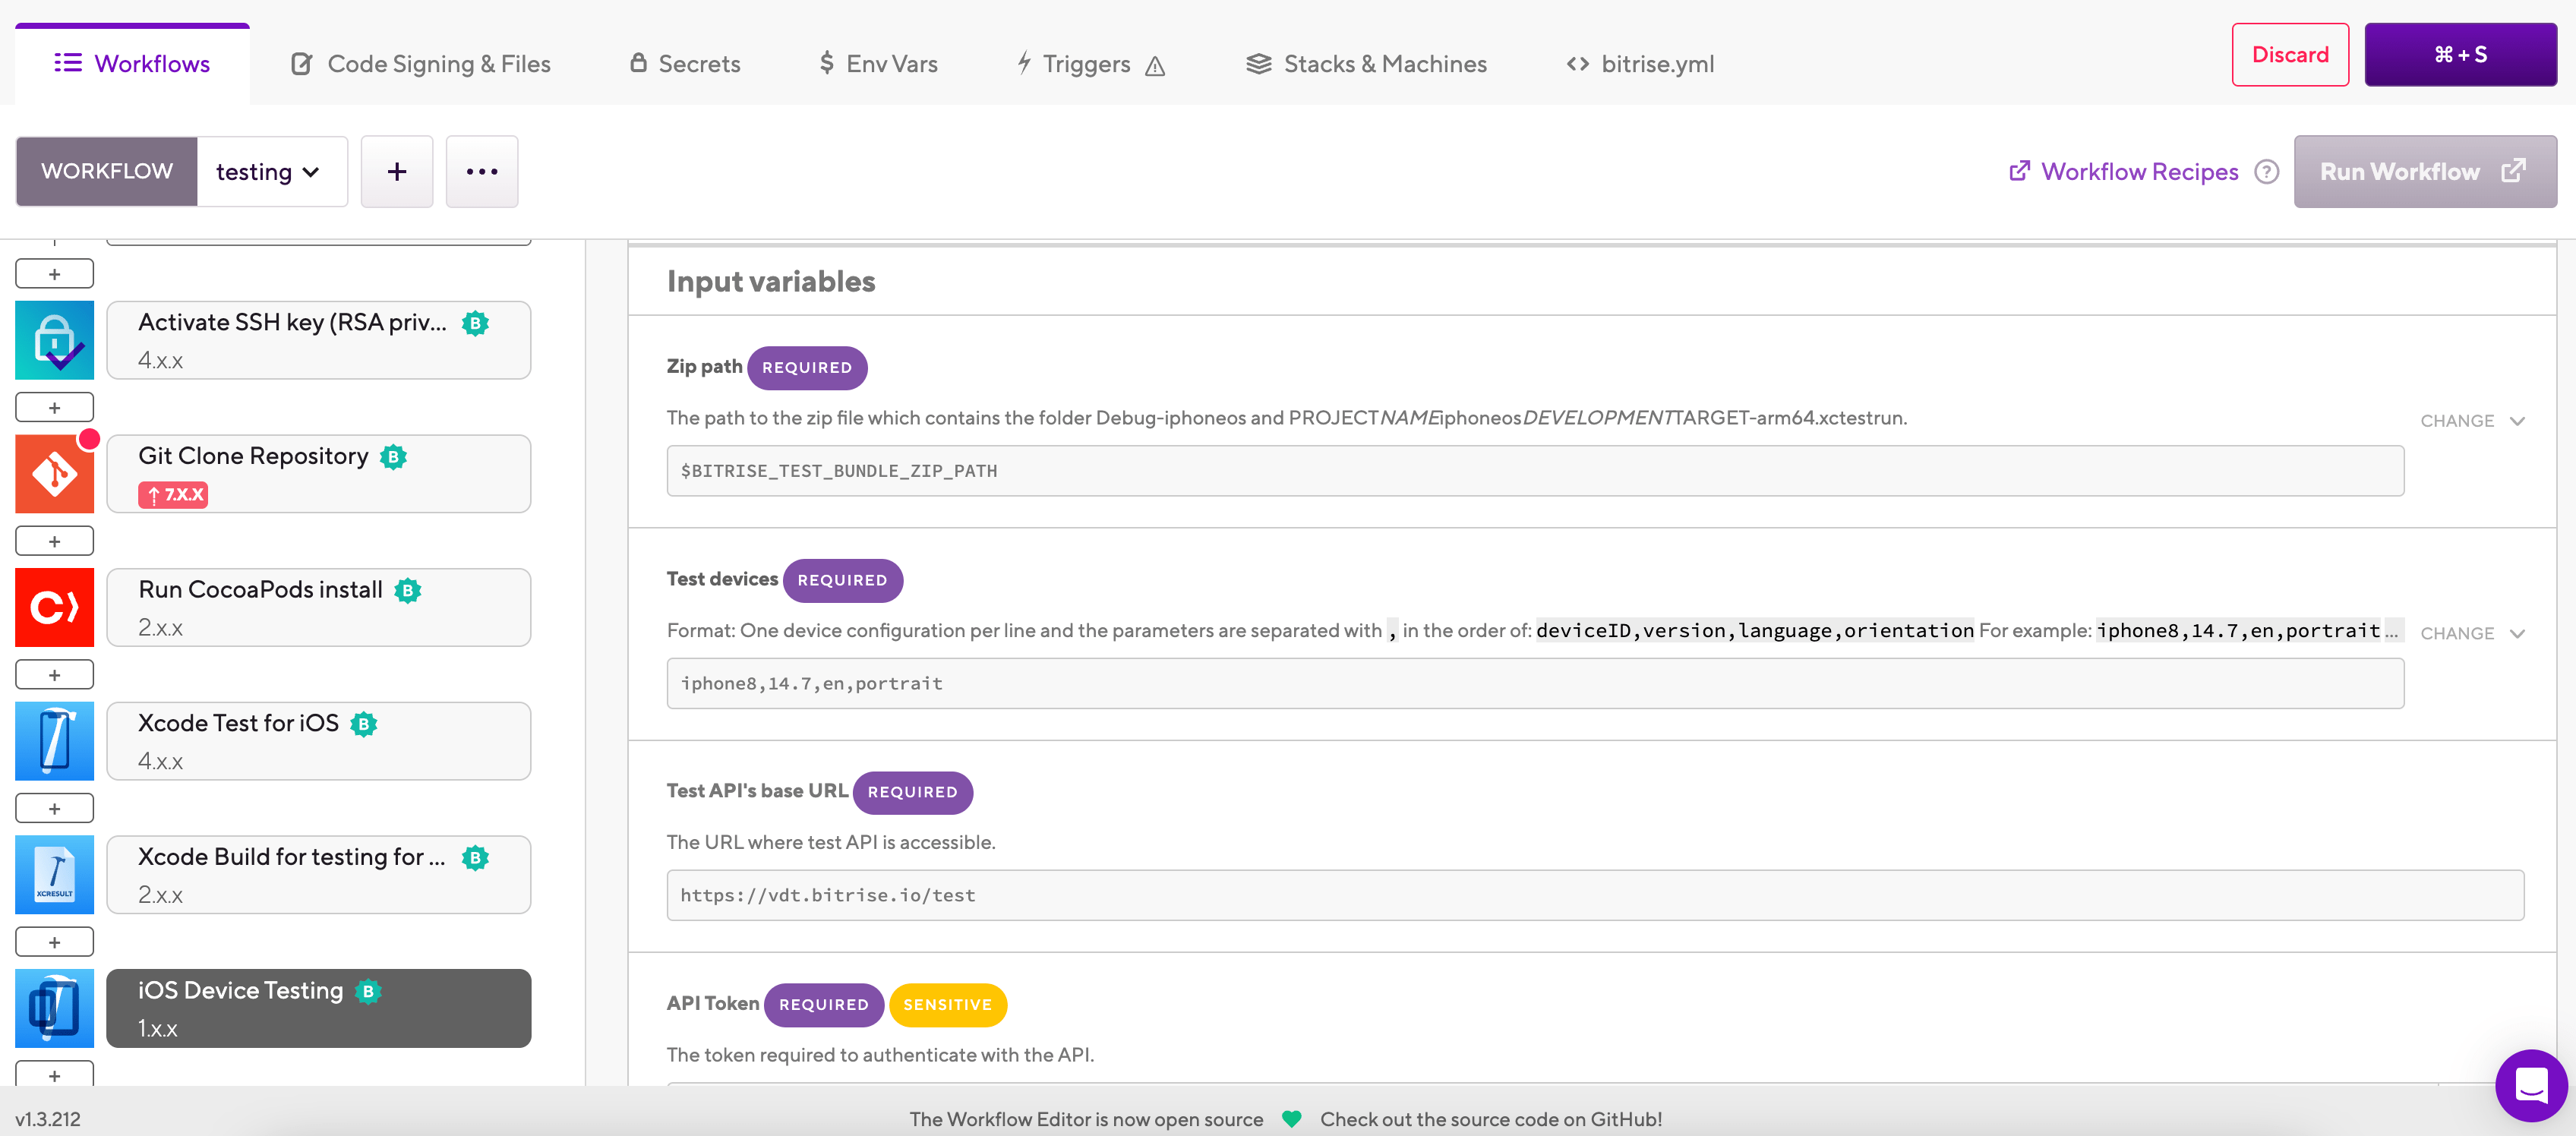Open the testing workflow dropdown
The height and width of the screenshot is (1136, 2576).
tap(272, 172)
